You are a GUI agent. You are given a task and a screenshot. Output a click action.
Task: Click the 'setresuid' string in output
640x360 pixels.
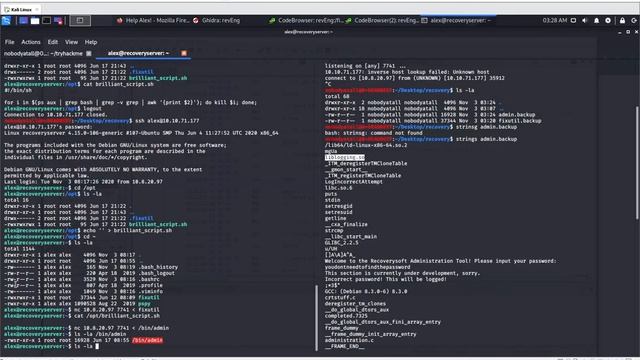338,212
